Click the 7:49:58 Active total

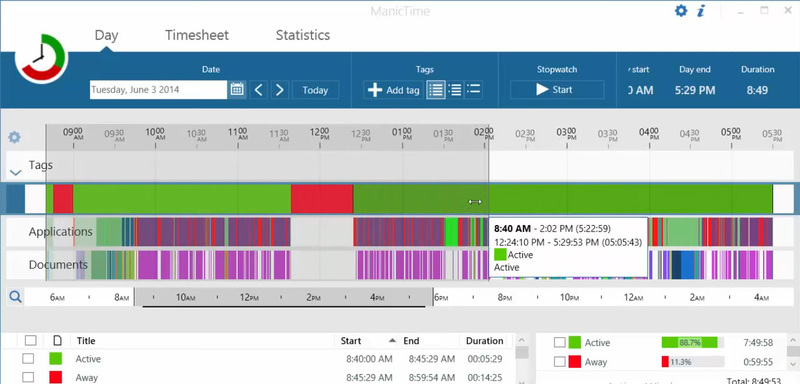pos(758,343)
